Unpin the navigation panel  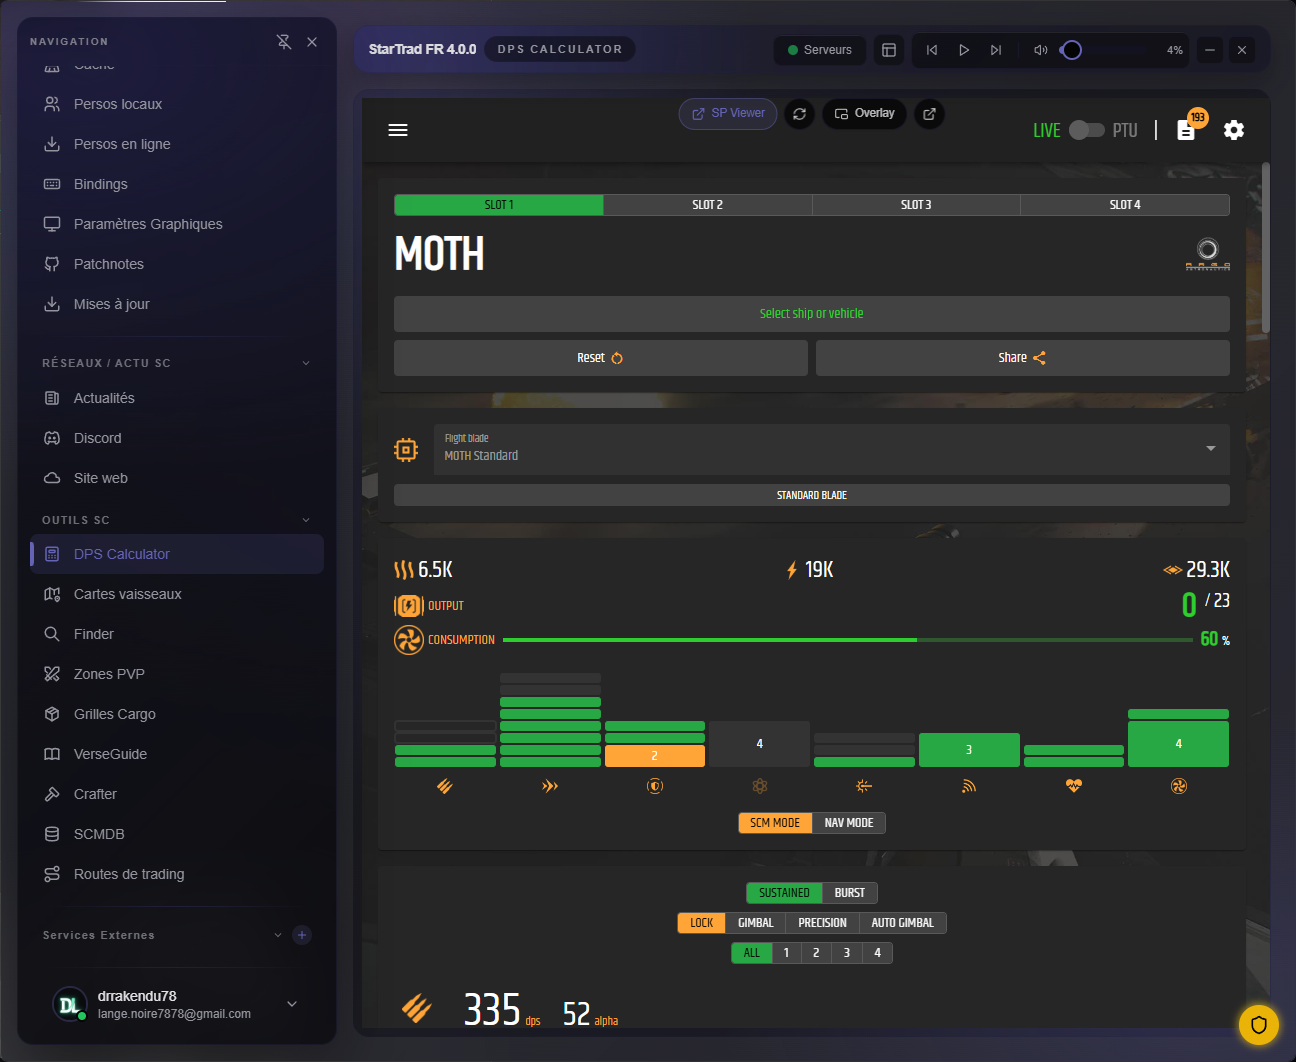coord(284,42)
